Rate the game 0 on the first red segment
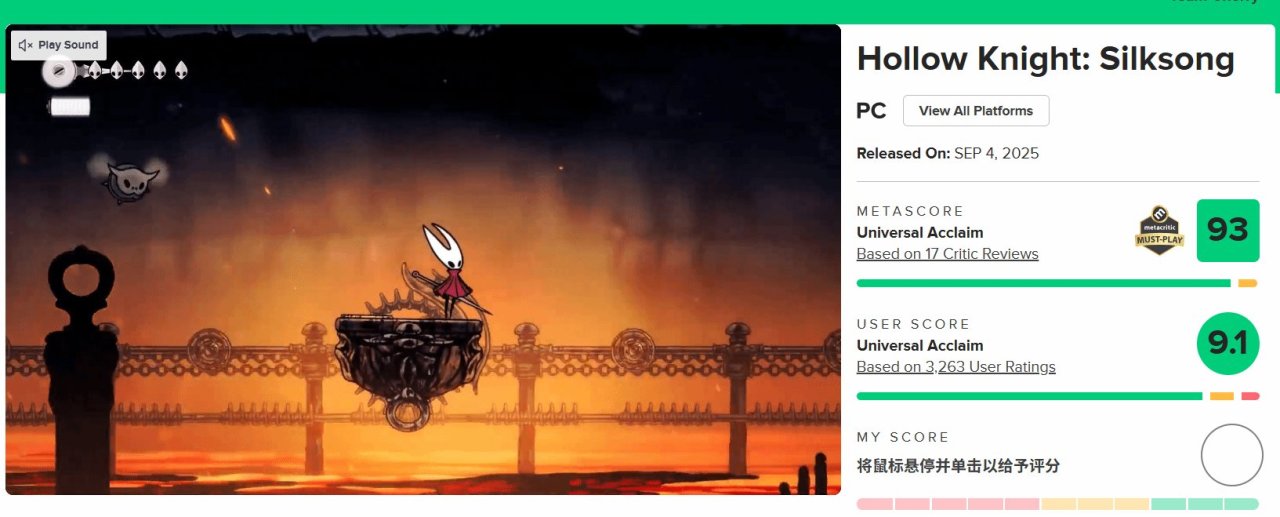 pos(874,504)
